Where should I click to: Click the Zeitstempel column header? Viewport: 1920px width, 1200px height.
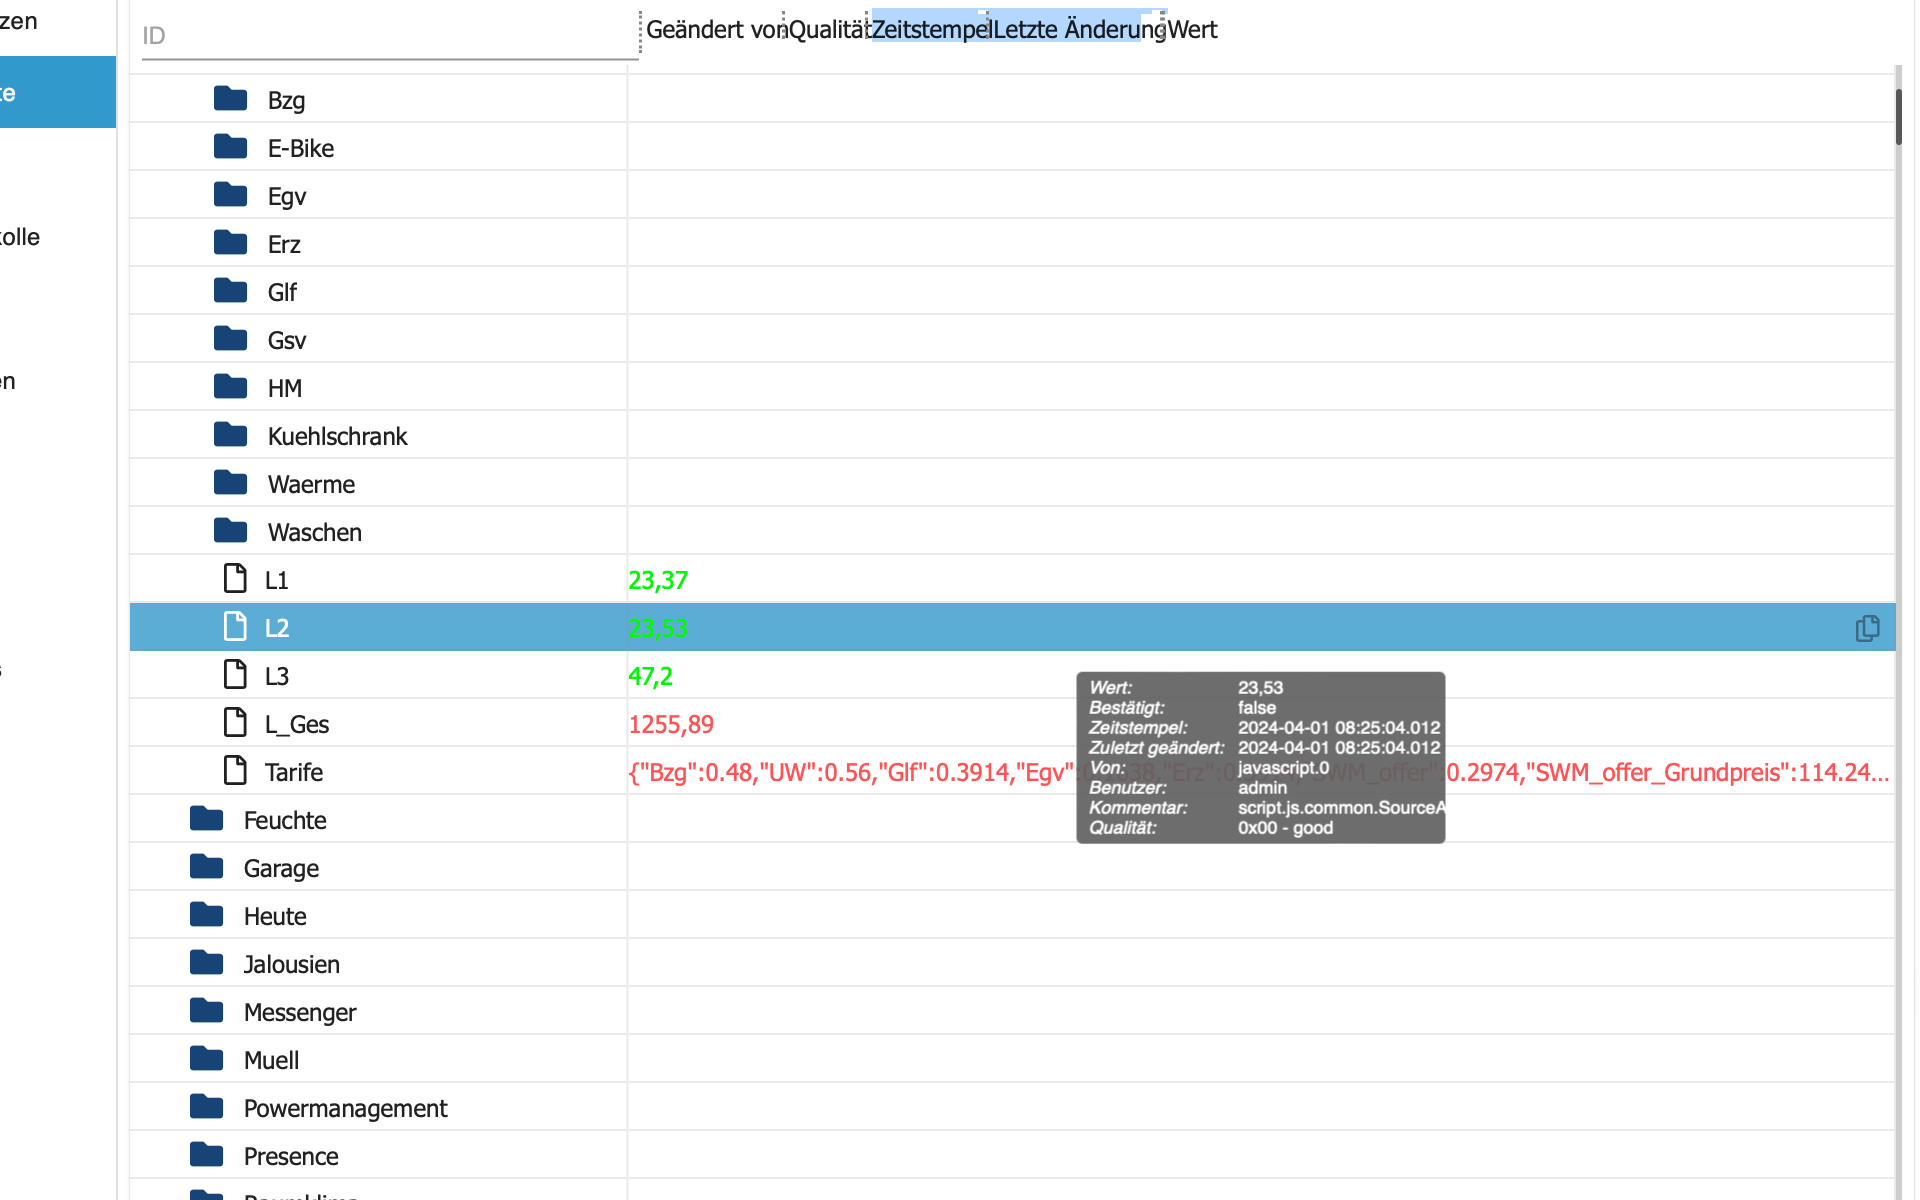pyautogui.click(x=929, y=30)
